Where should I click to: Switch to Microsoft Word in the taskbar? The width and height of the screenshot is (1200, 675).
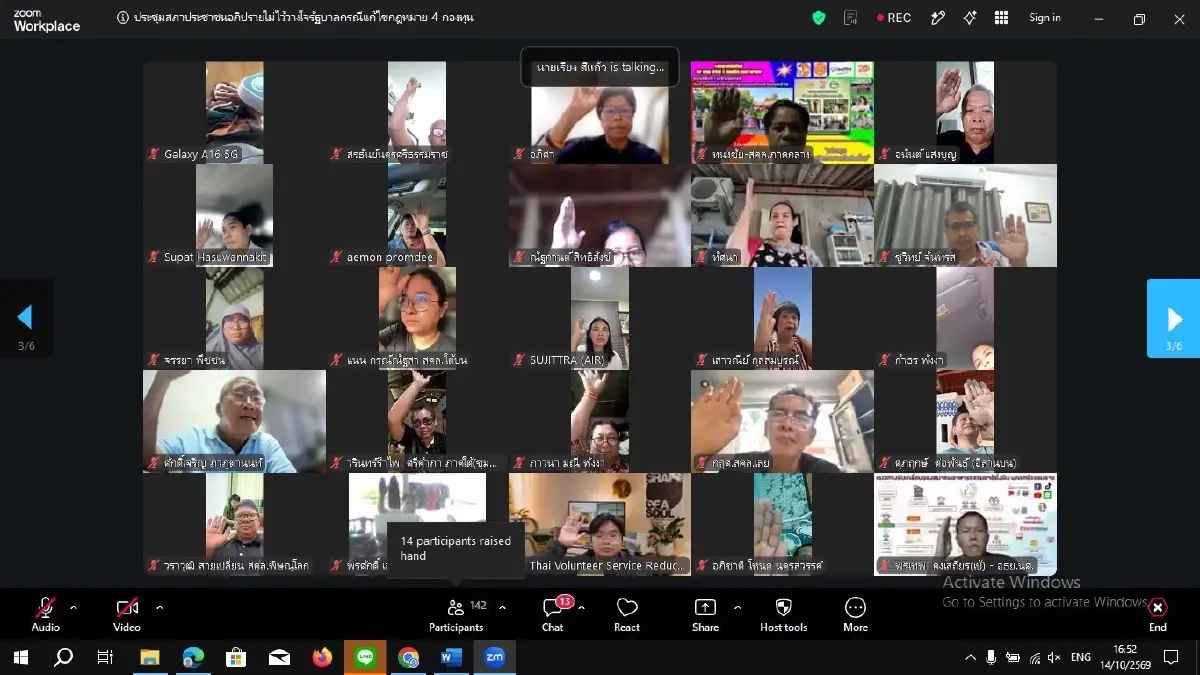point(451,657)
